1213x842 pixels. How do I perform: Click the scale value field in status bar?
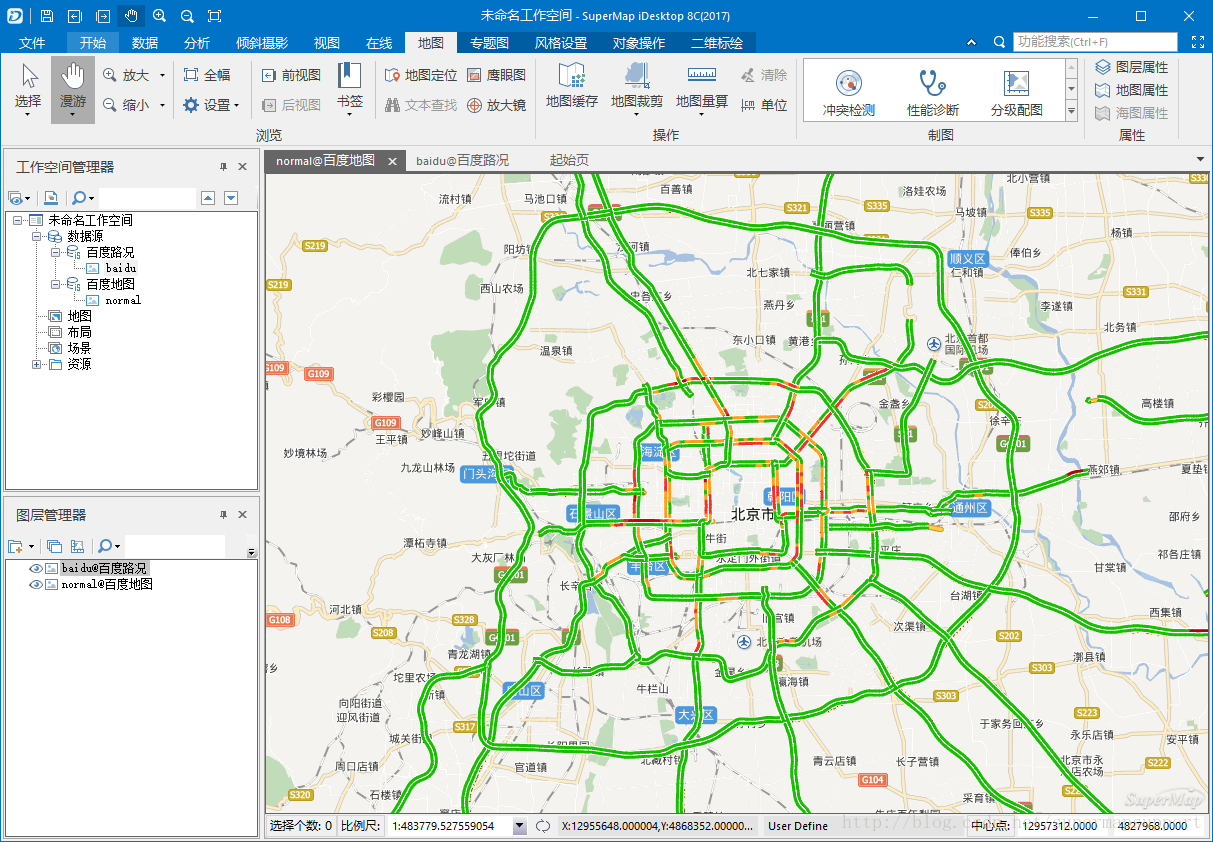point(450,826)
